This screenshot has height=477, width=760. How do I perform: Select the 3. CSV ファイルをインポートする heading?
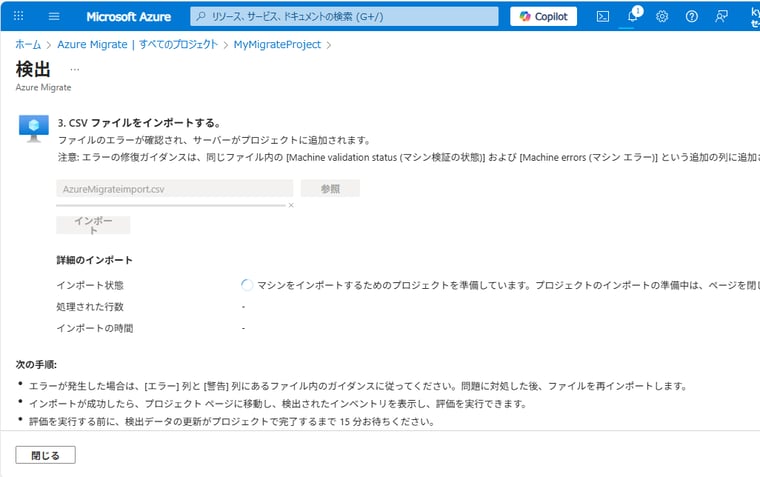[139, 123]
